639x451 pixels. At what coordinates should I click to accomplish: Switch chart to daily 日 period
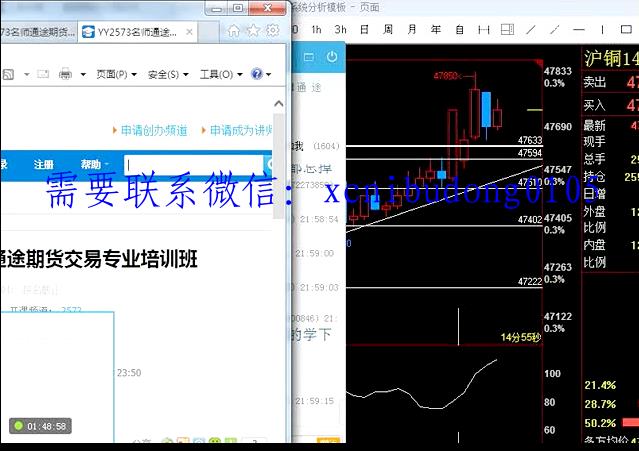click(x=364, y=30)
